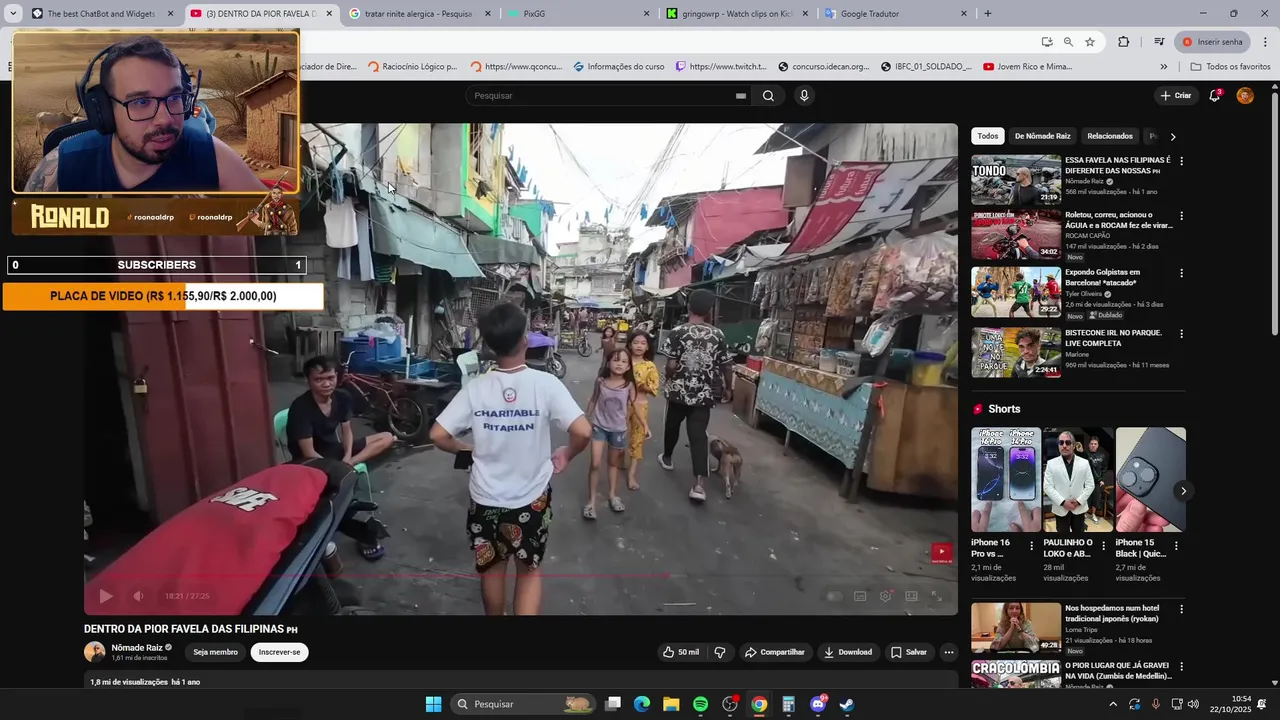Open the video player settings gear

tap(886, 596)
